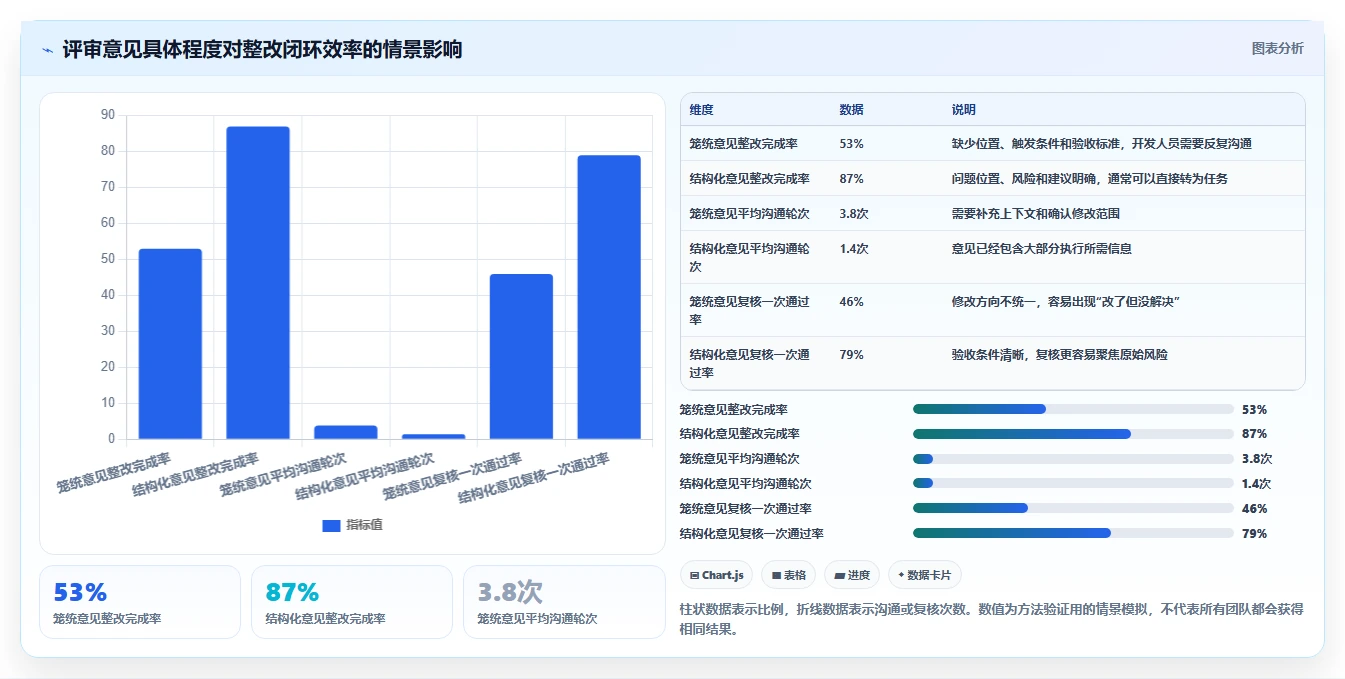The width and height of the screenshot is (1345, 679).
Task: Click the 结构化意见整改完成率 chart bar
Action: click(258, 283)
